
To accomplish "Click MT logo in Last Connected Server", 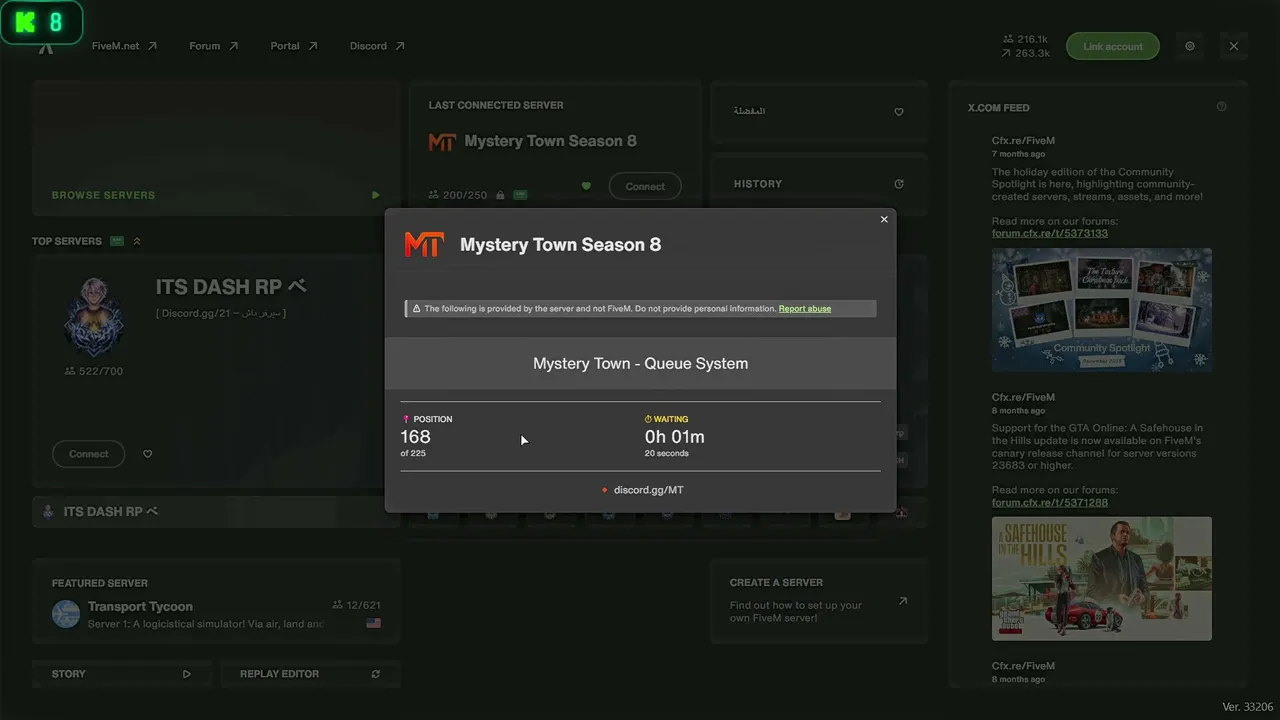I will [x=442, y=142].
